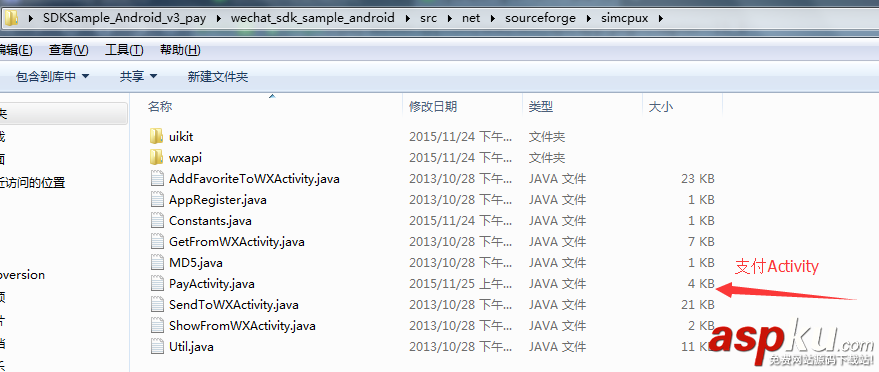Viewport: 879px width, 372px height.
Task: Click simcpux breadcrumb segment
Action: click(624, 18)
